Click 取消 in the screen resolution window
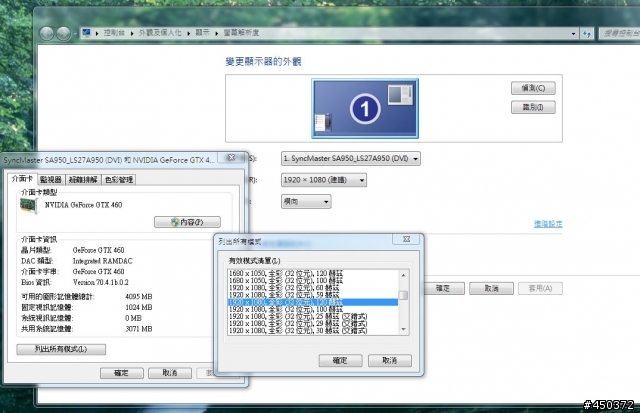Viewport: 640px width, 413px height. (491, 289)
